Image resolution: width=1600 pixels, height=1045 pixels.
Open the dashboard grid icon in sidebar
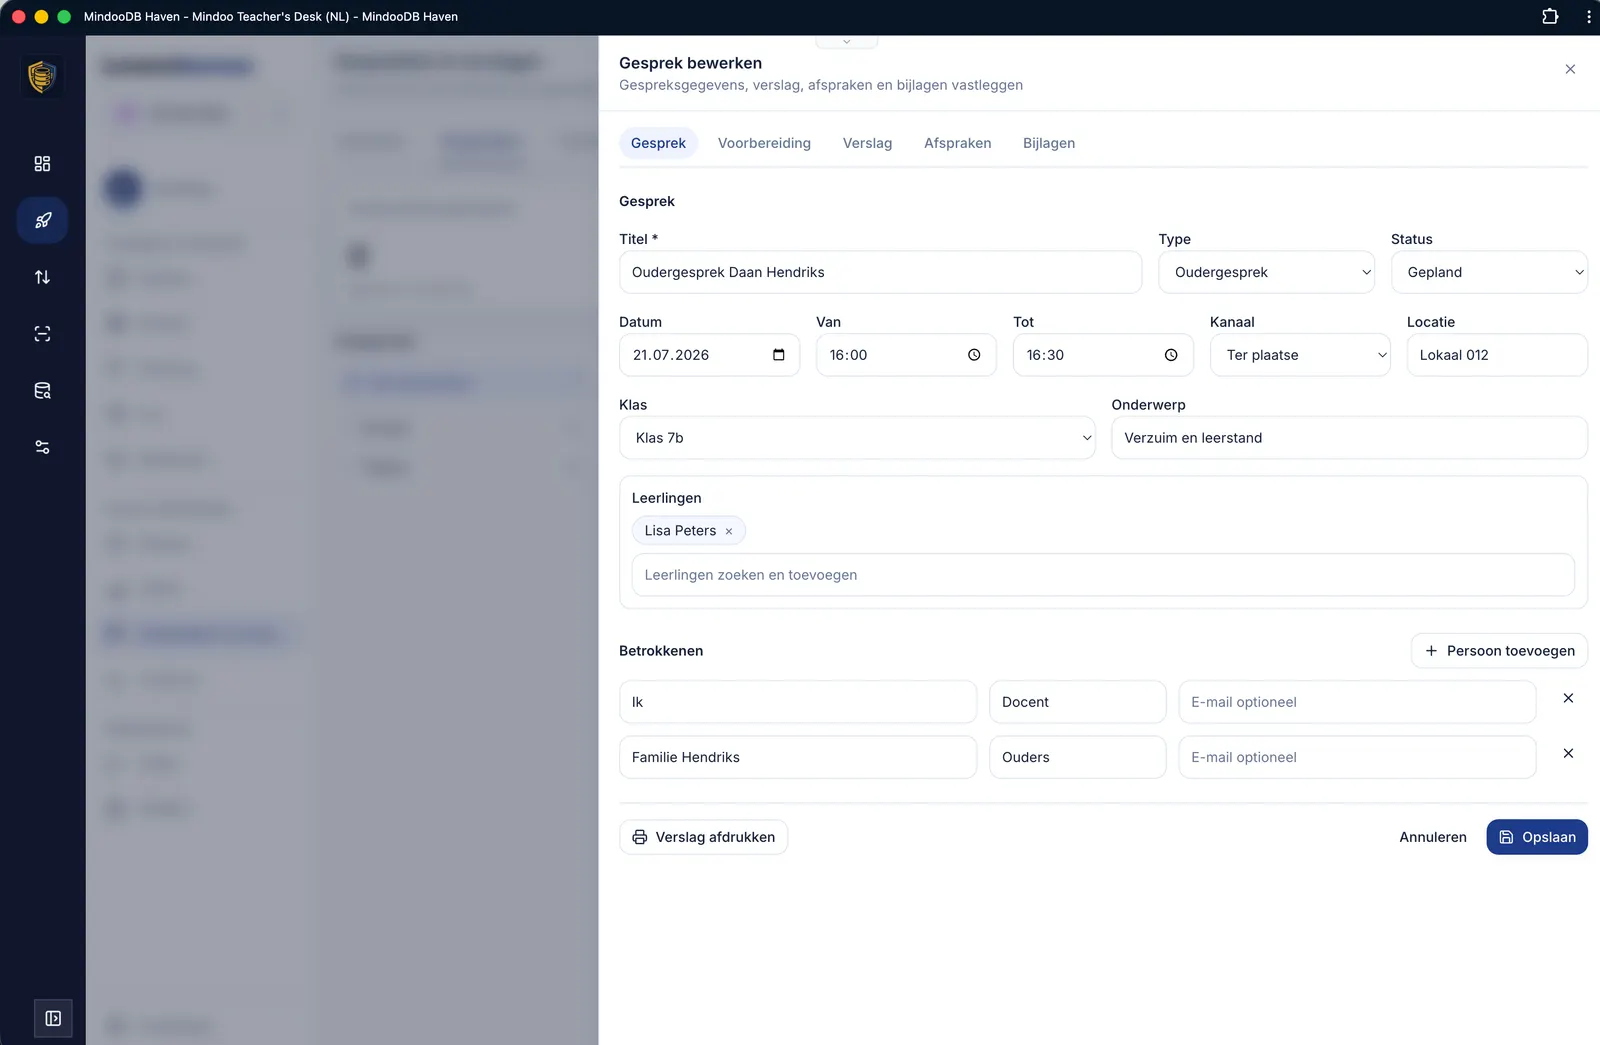pyautogui.click(x=42, y=164)
